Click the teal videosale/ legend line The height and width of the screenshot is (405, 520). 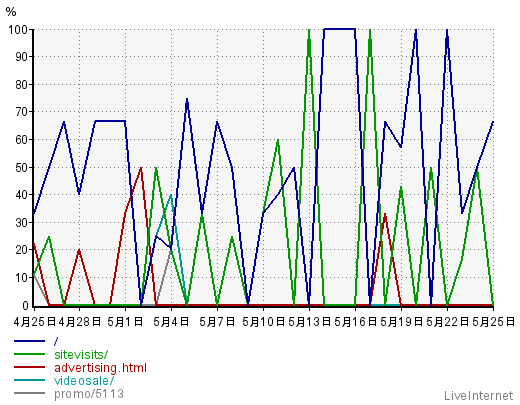click(29, 380)
